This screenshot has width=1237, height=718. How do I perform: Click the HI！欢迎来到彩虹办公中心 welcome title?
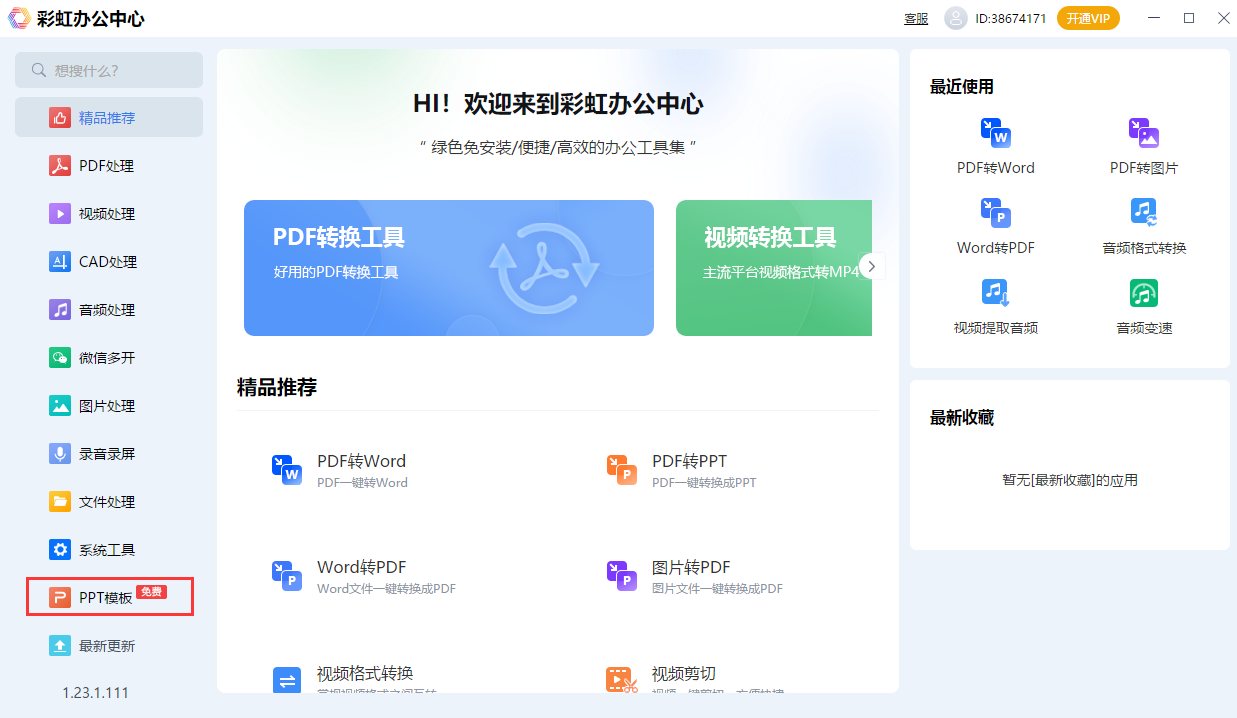558,104
